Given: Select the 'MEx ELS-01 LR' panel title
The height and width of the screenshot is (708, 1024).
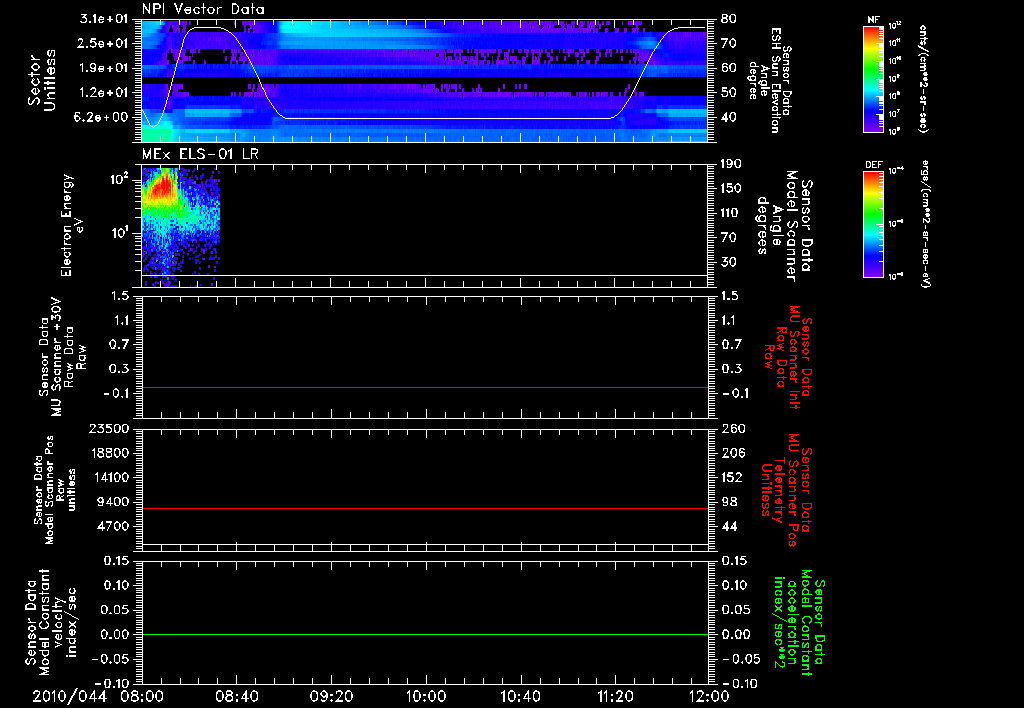Looking at the screenshot, I should tap(200, 153).
